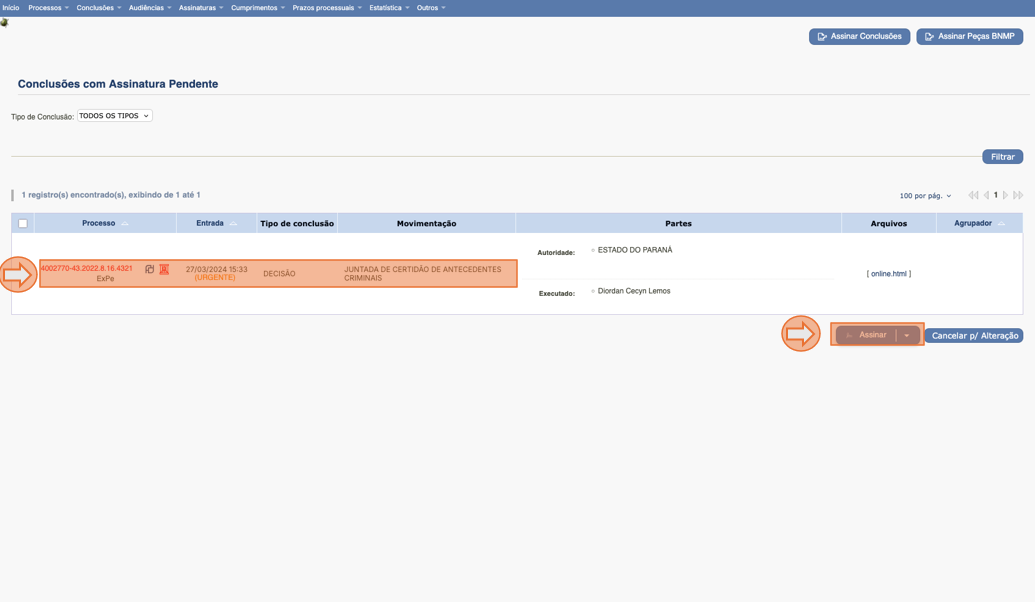
Task: Sort the table by Entrada column
Action: pyautogui.click(x=233, y=224)
